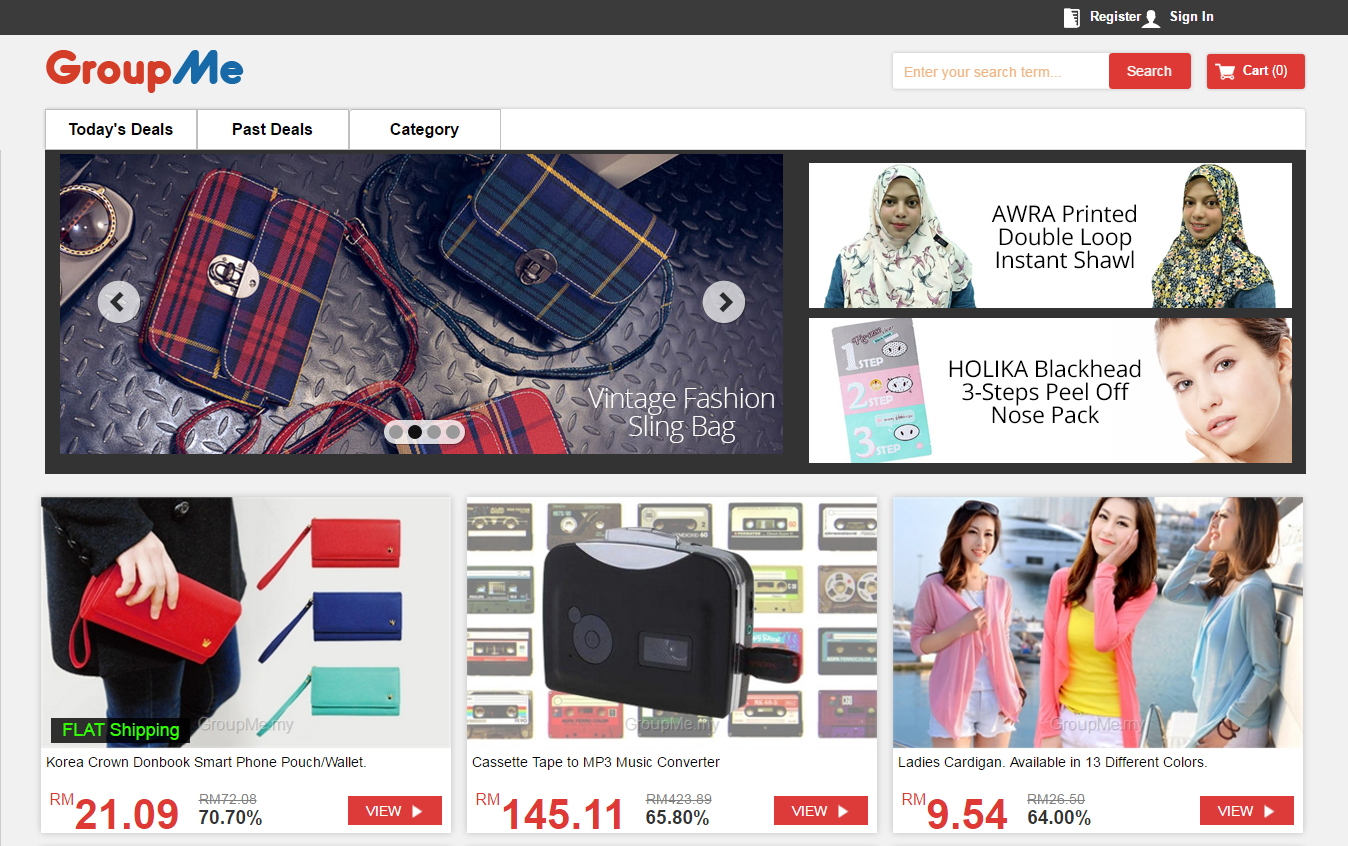Viewport: 1348px width, 846px height.
Task: Click the RM145.11 price
Action: point(549,813)
